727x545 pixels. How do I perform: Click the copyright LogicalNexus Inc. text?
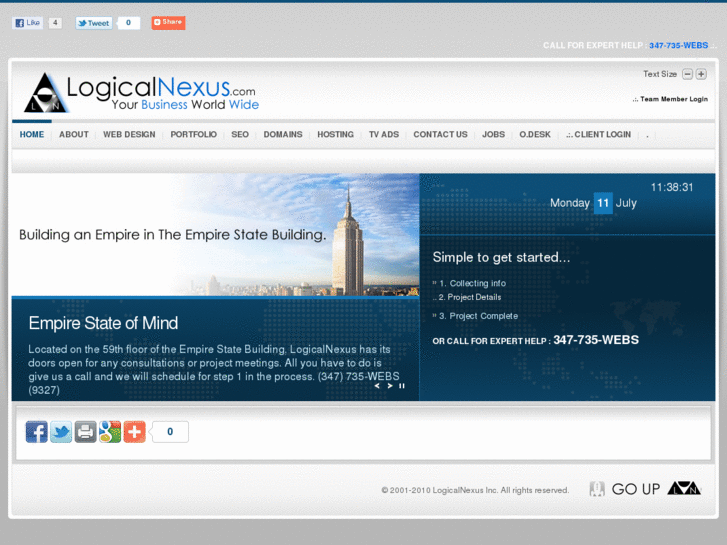475,490
